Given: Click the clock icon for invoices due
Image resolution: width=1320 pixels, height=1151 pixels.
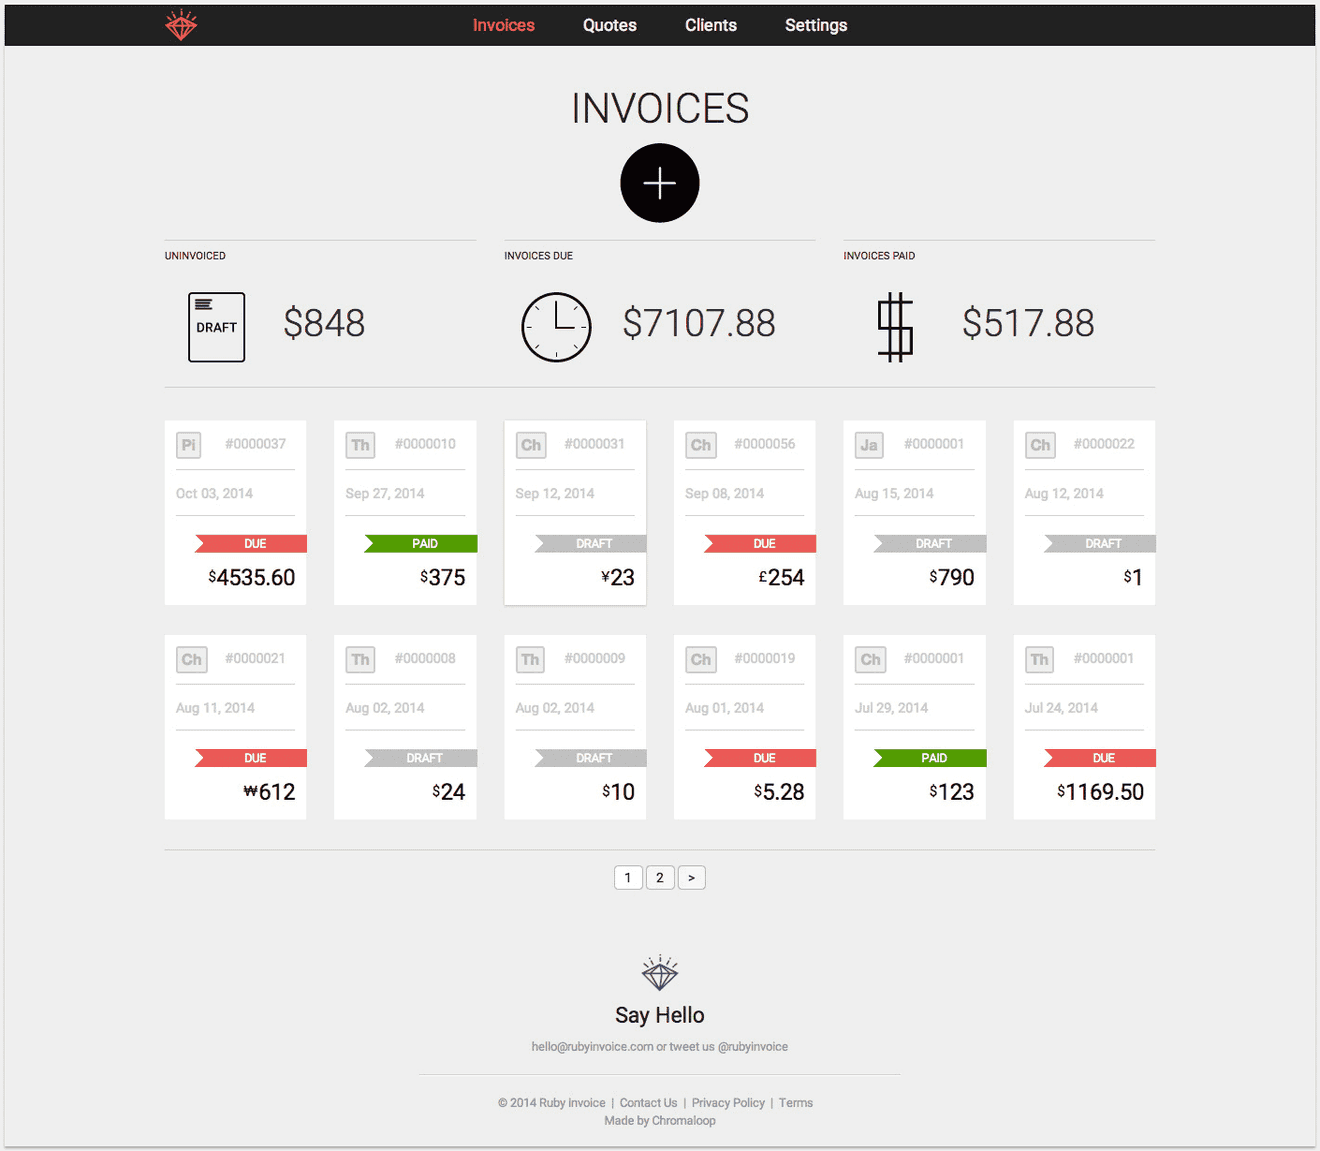Looking at the screenshot, I should coord(557,327).
